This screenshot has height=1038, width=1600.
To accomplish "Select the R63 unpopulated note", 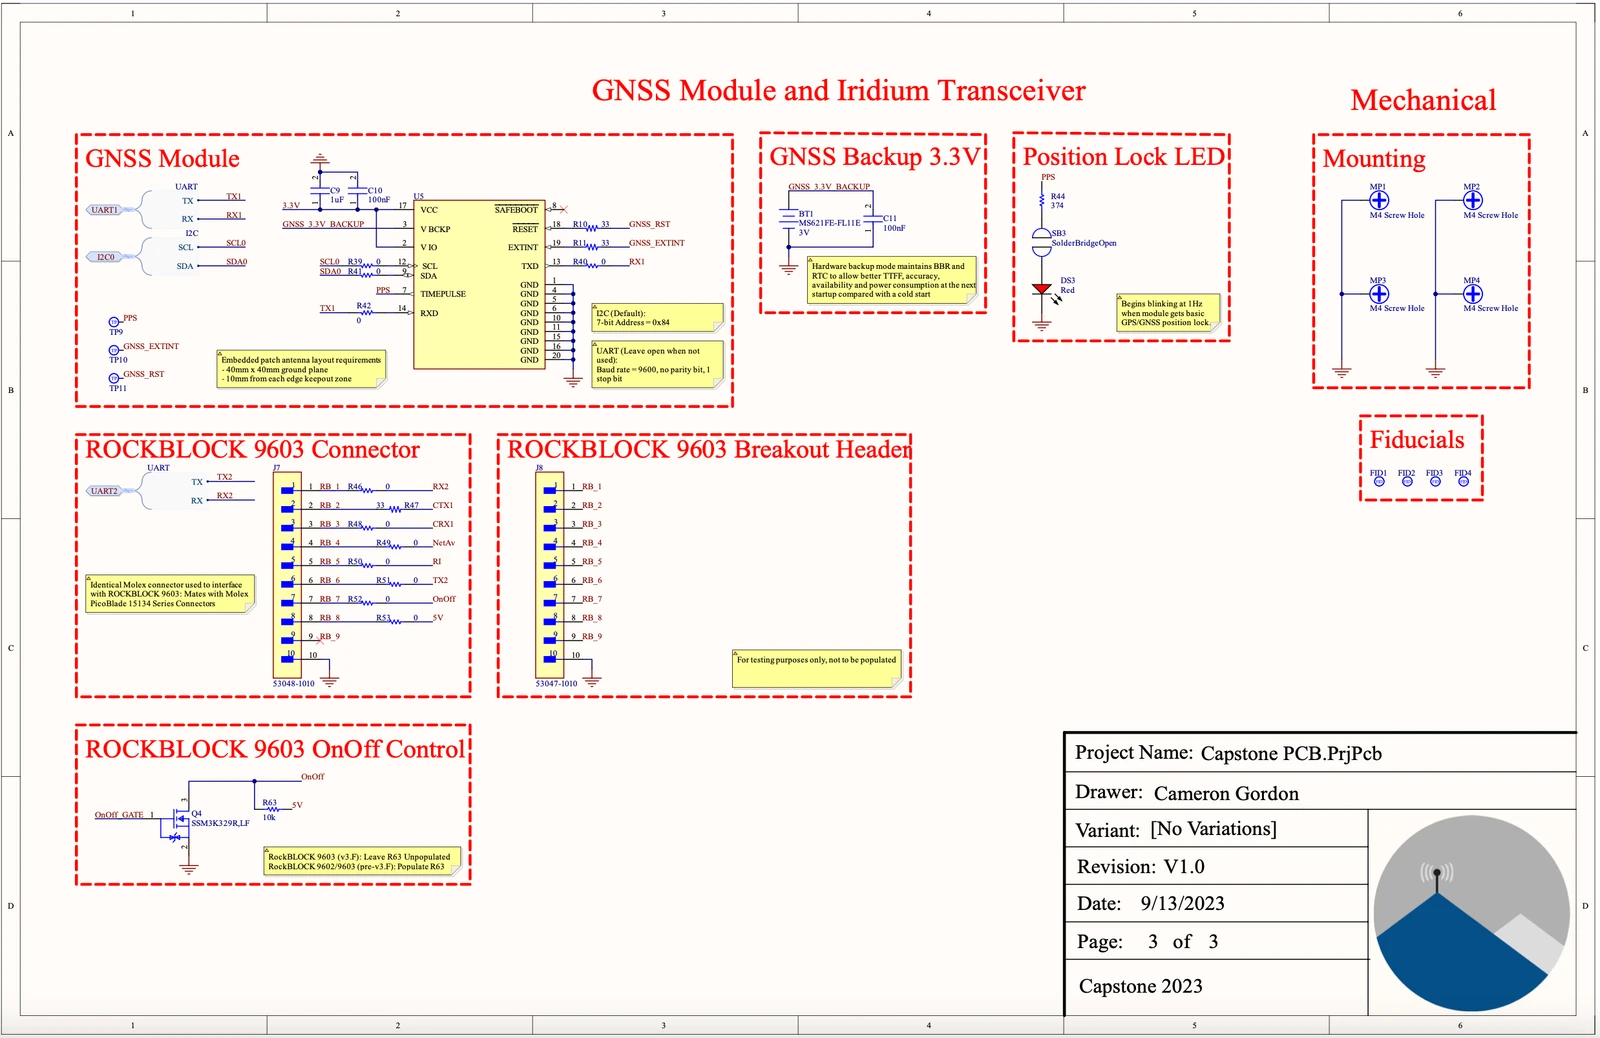I will [x=363, y=862].
